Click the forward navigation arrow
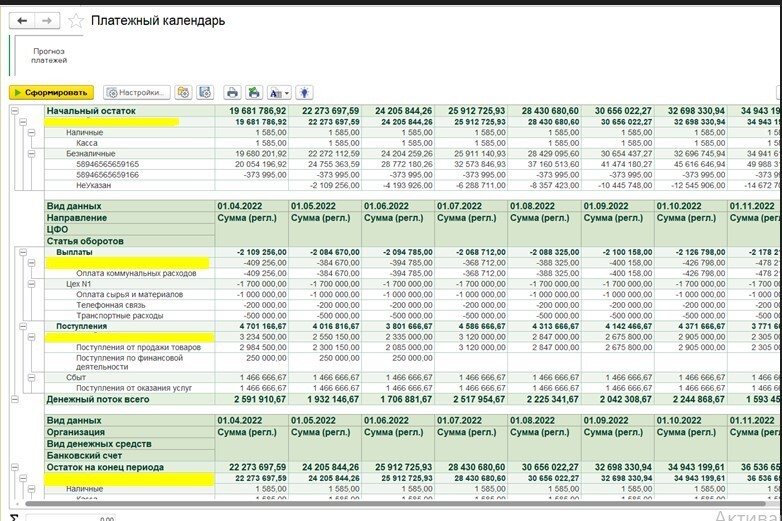 [46, 20]
